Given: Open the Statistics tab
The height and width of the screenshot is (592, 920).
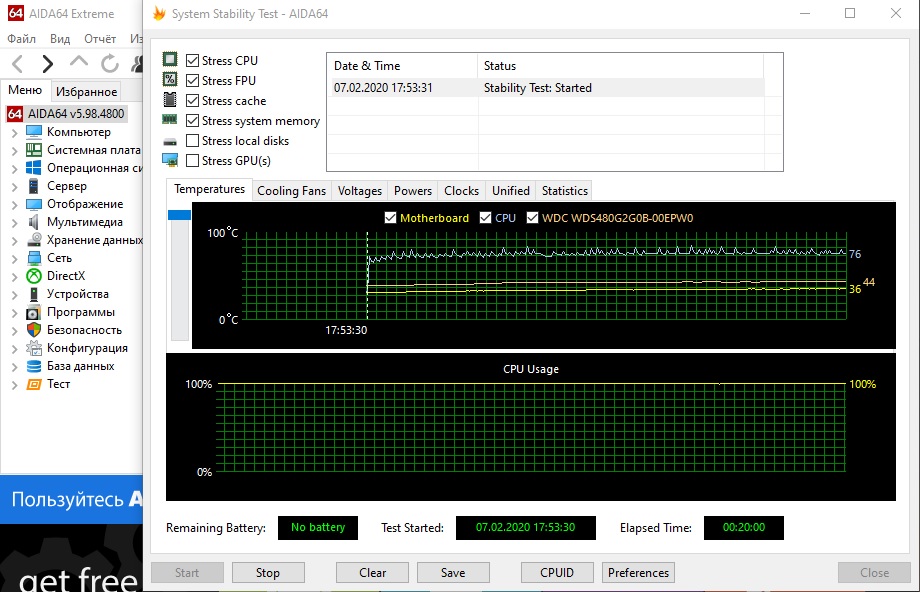Looking at the screenshot, I should (x=564, y=191).
